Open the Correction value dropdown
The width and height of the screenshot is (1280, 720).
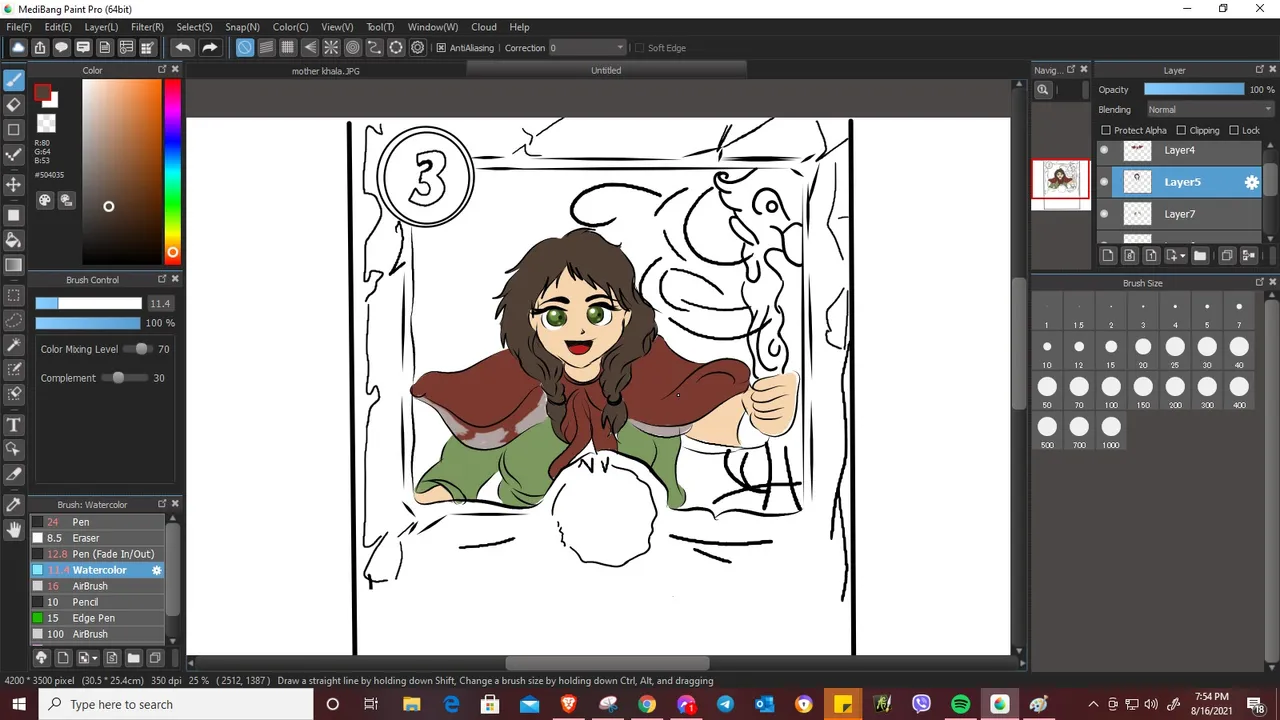point(587,48)
